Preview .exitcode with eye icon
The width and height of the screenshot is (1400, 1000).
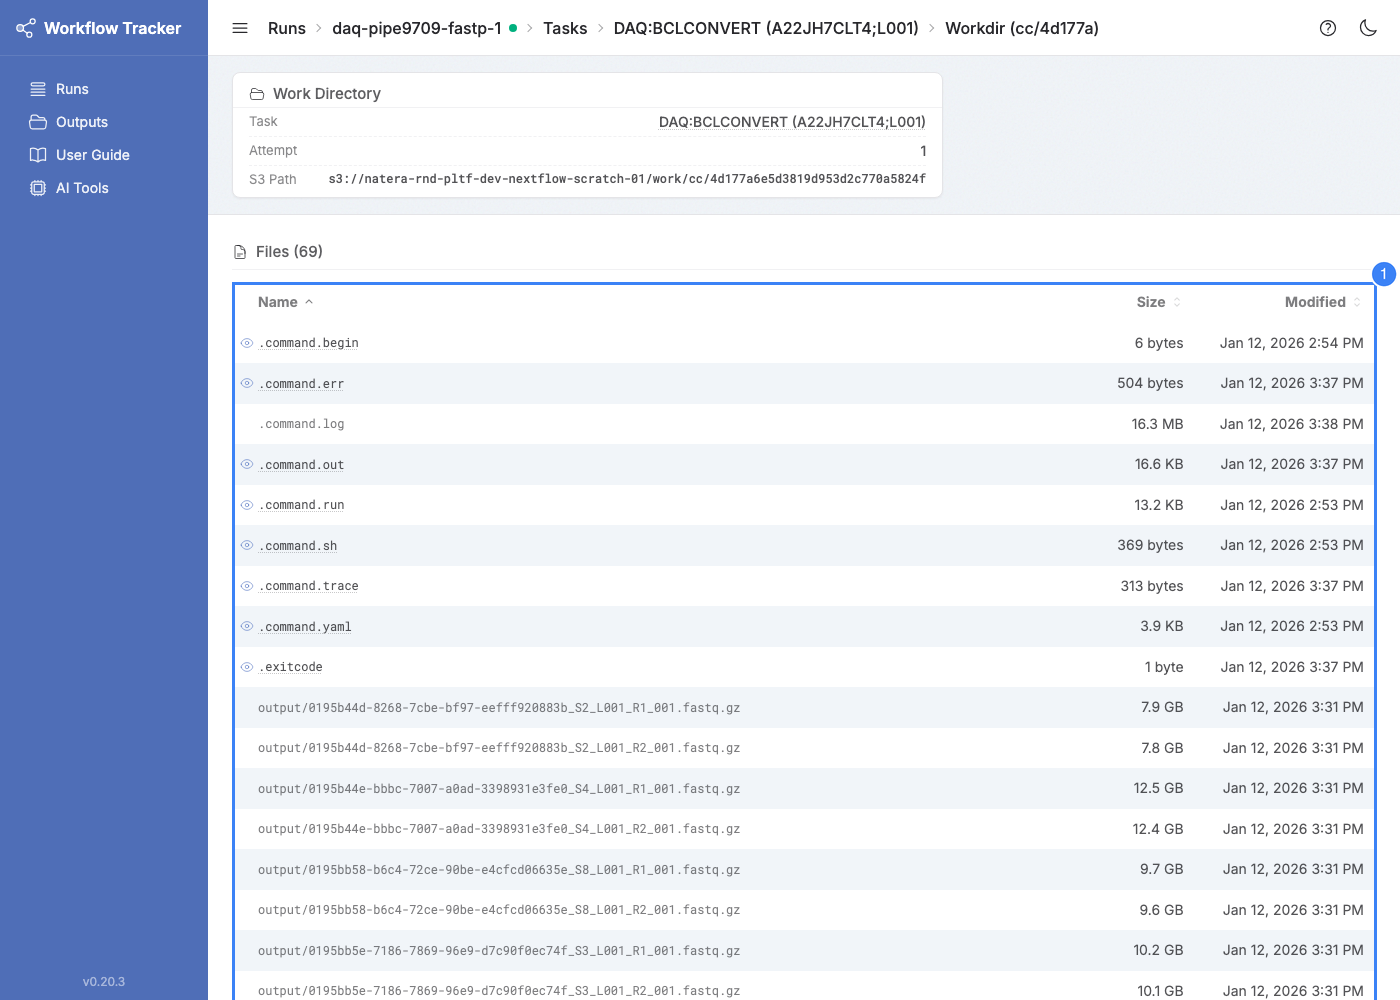[247, 667]
